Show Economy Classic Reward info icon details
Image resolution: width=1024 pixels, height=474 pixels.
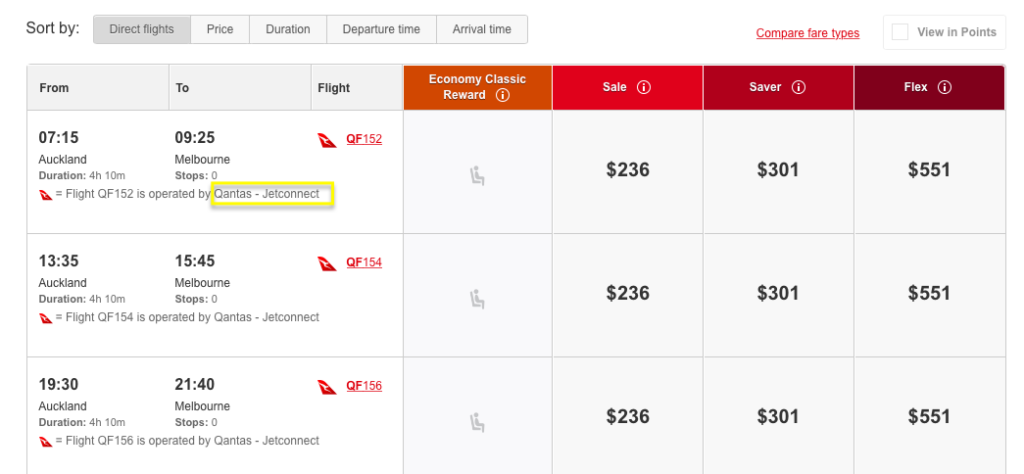(502, 95)
